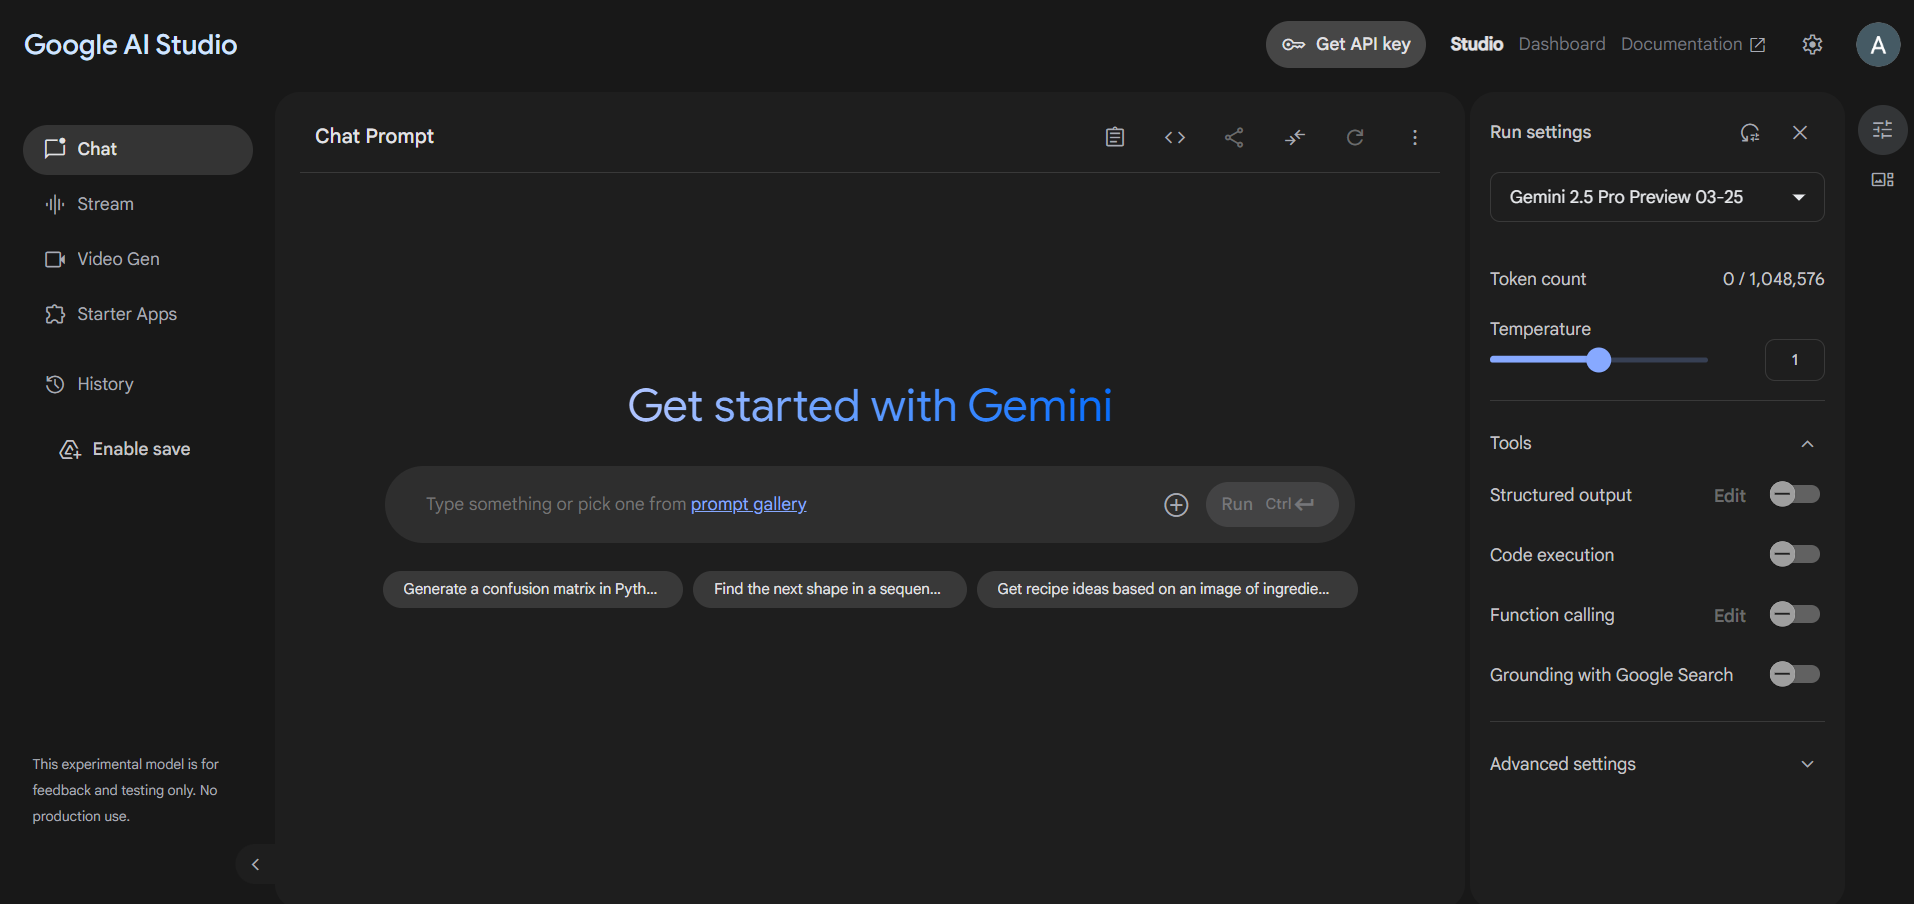Click the Temperature slider handle

click(x=1598, y=360)
